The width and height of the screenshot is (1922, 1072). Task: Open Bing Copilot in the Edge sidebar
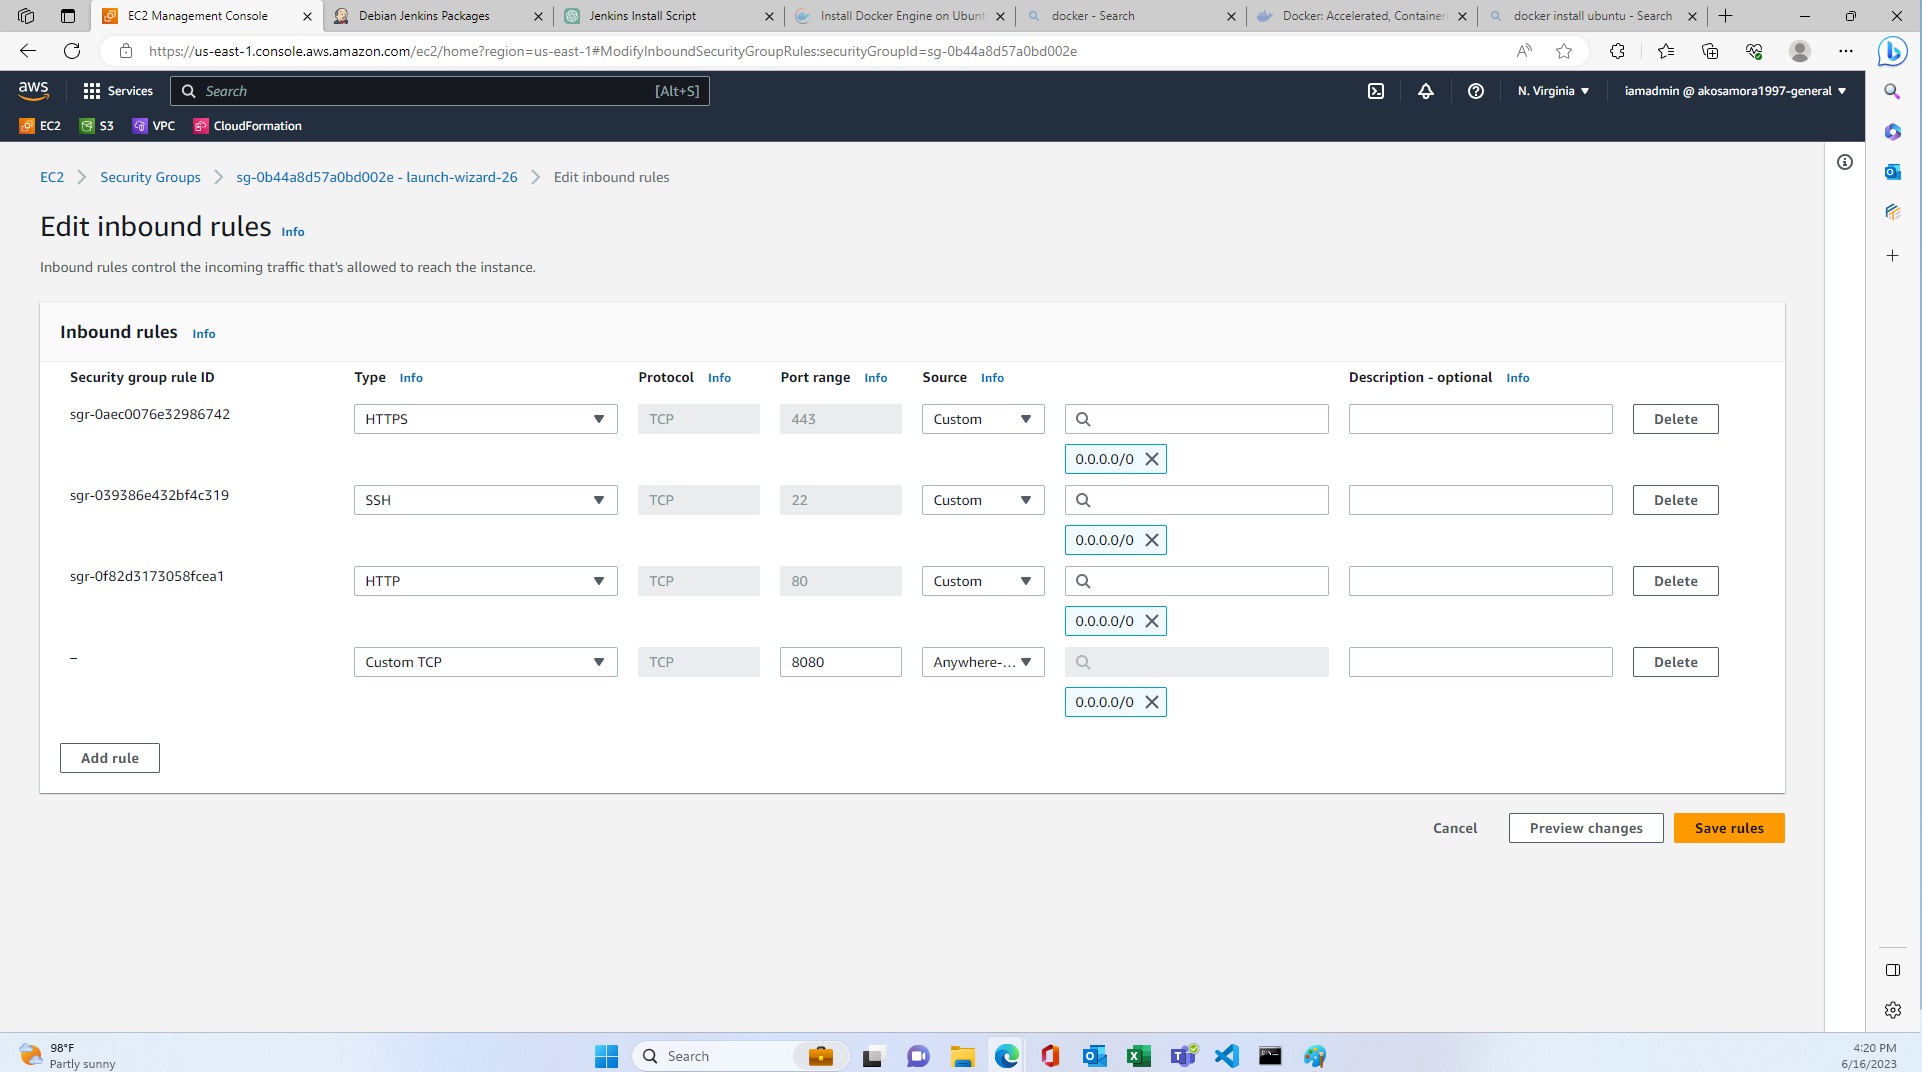[1891, 51]
